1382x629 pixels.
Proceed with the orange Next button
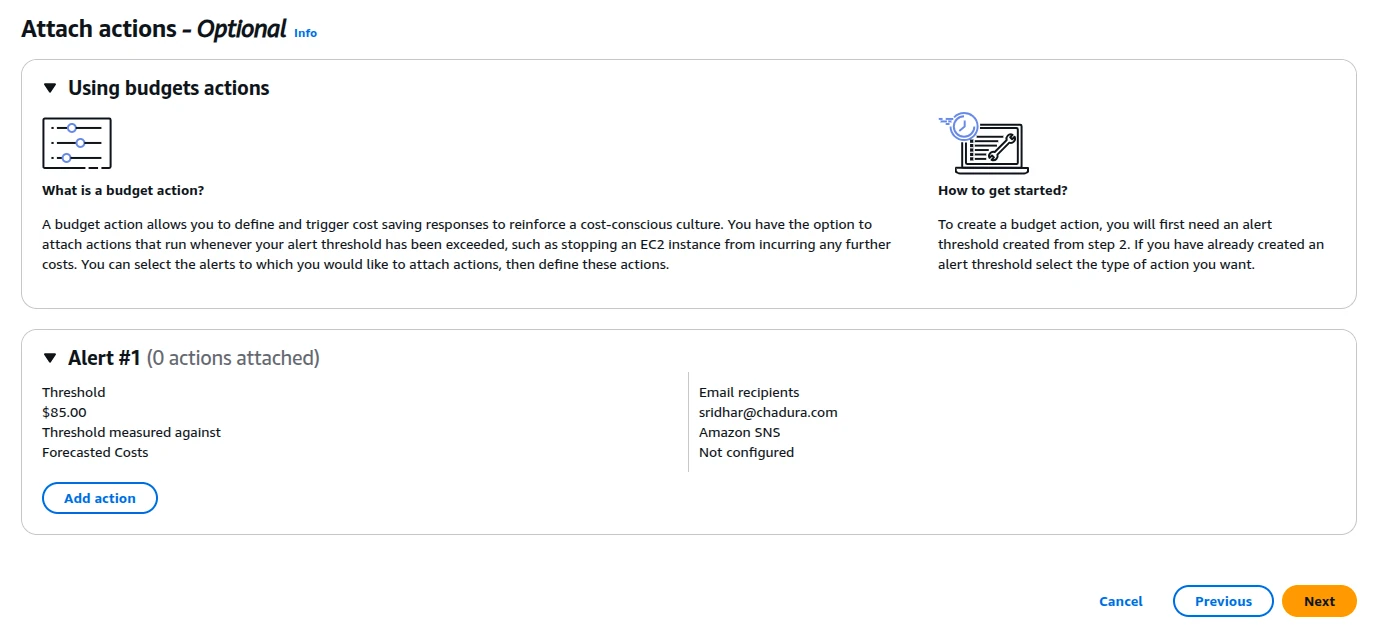point(1319,601)
